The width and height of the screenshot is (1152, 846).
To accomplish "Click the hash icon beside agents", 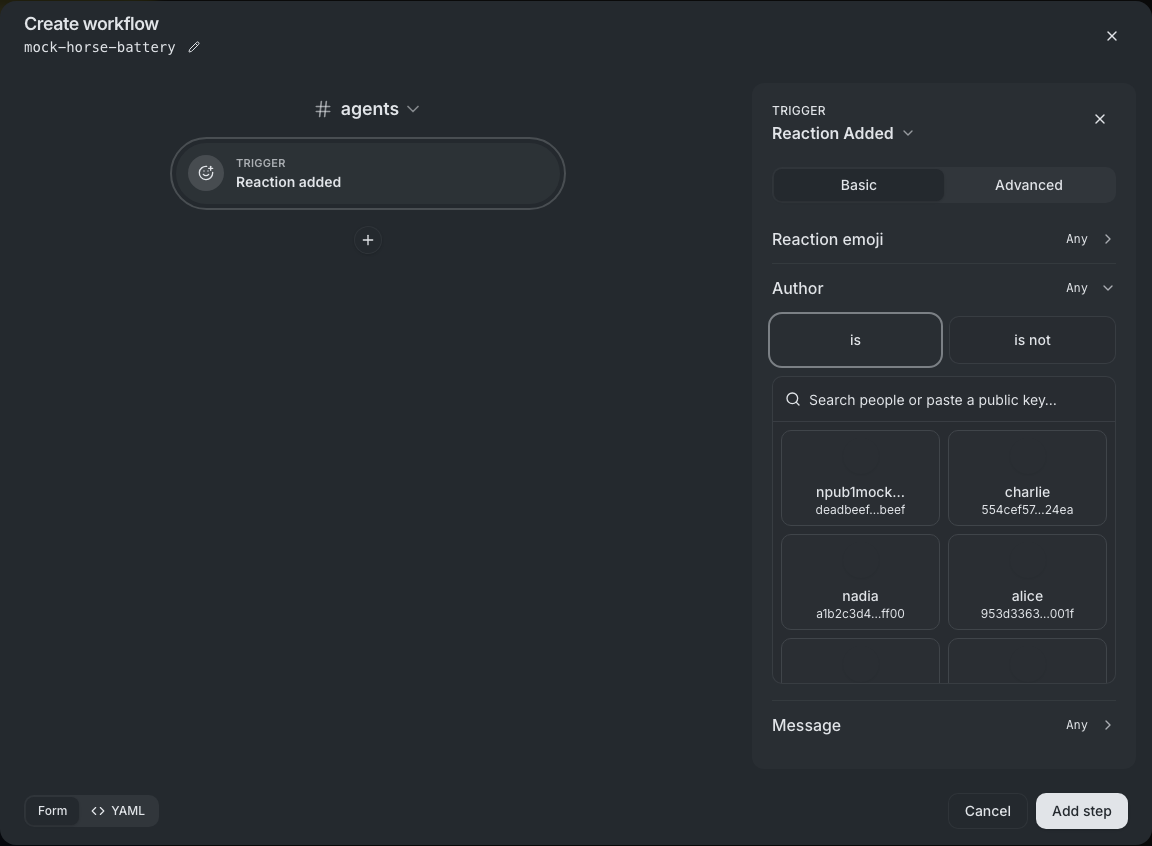I will coord(323,109).
